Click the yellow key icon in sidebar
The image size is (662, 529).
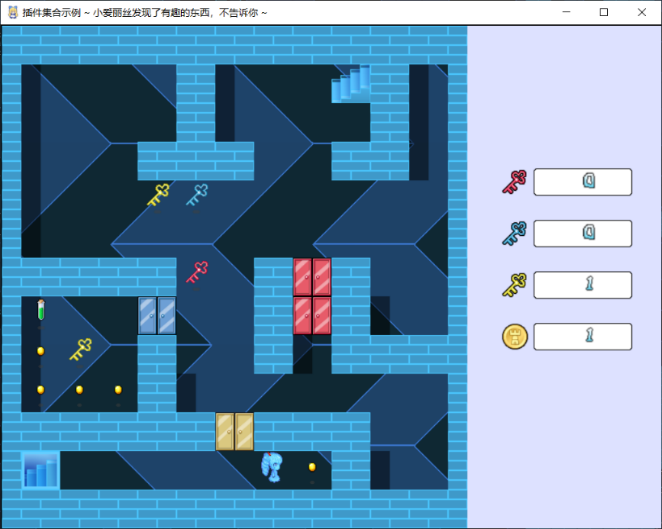(x=514, y=285)
